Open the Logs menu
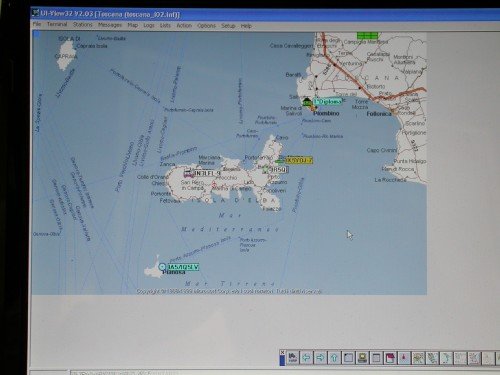Screen dimensions: 500x375 tap(149, 25)
